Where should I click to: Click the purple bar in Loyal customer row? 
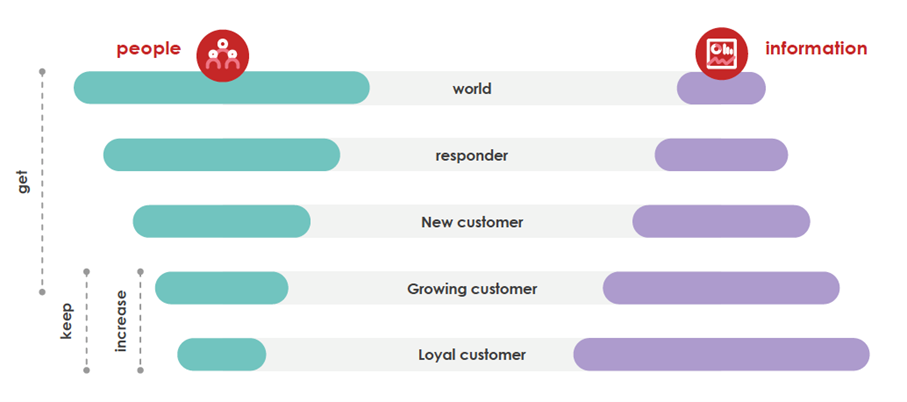click(x=721, y=354)
